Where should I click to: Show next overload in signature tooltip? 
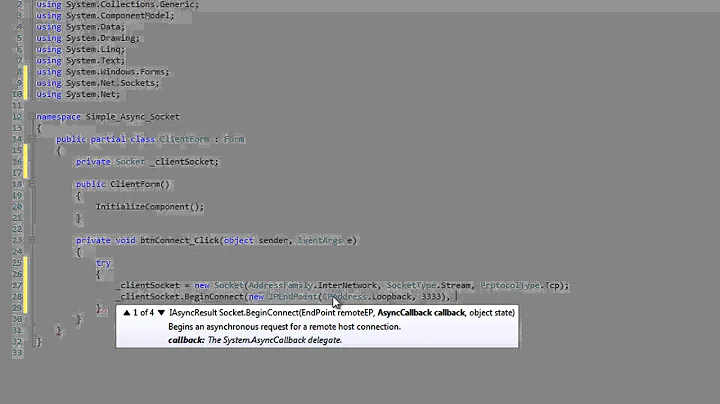[x=161, y=313]
